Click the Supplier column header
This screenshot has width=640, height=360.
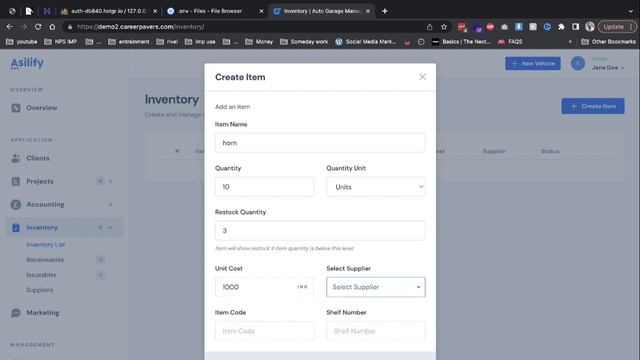(x=494, y=151)
